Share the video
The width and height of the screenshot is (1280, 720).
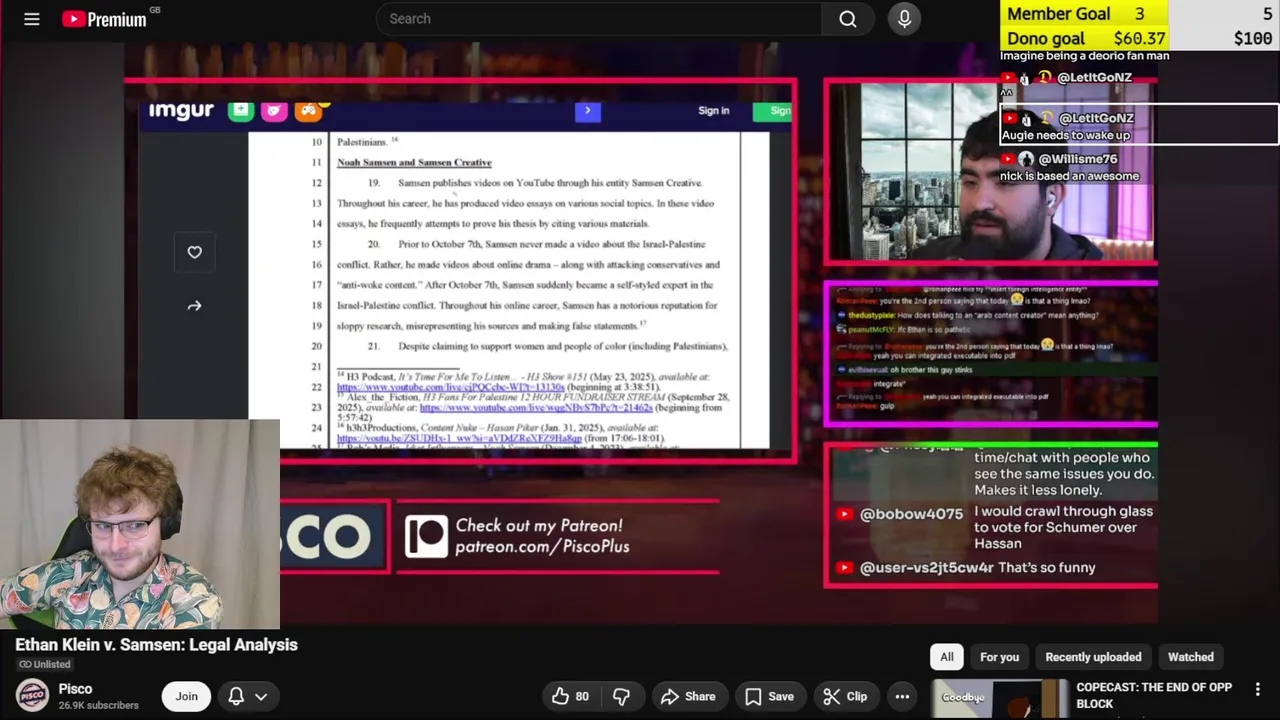[688, 696]
